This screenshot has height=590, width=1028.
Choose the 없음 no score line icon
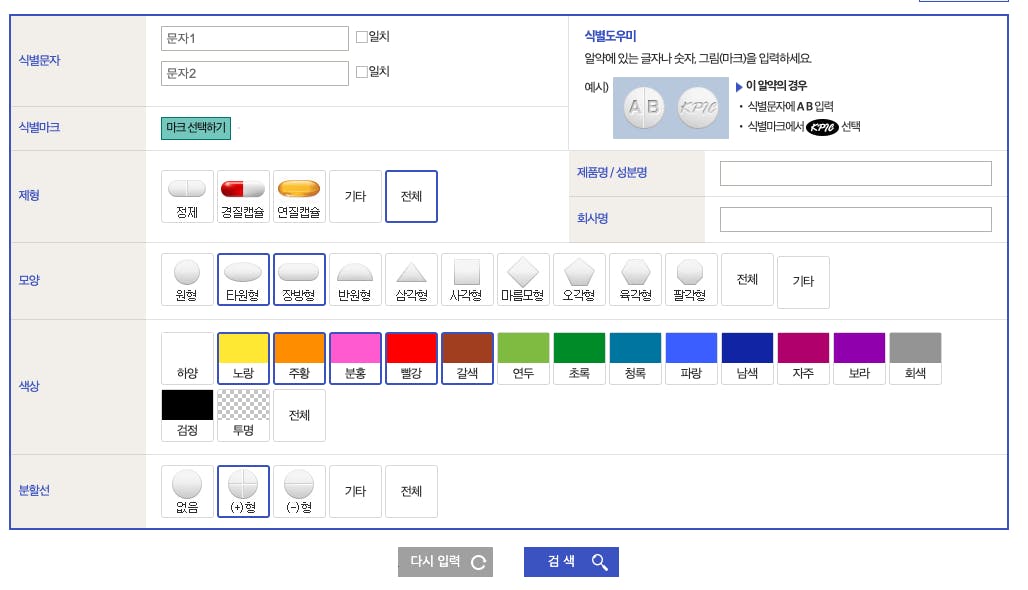pos(187,492)
